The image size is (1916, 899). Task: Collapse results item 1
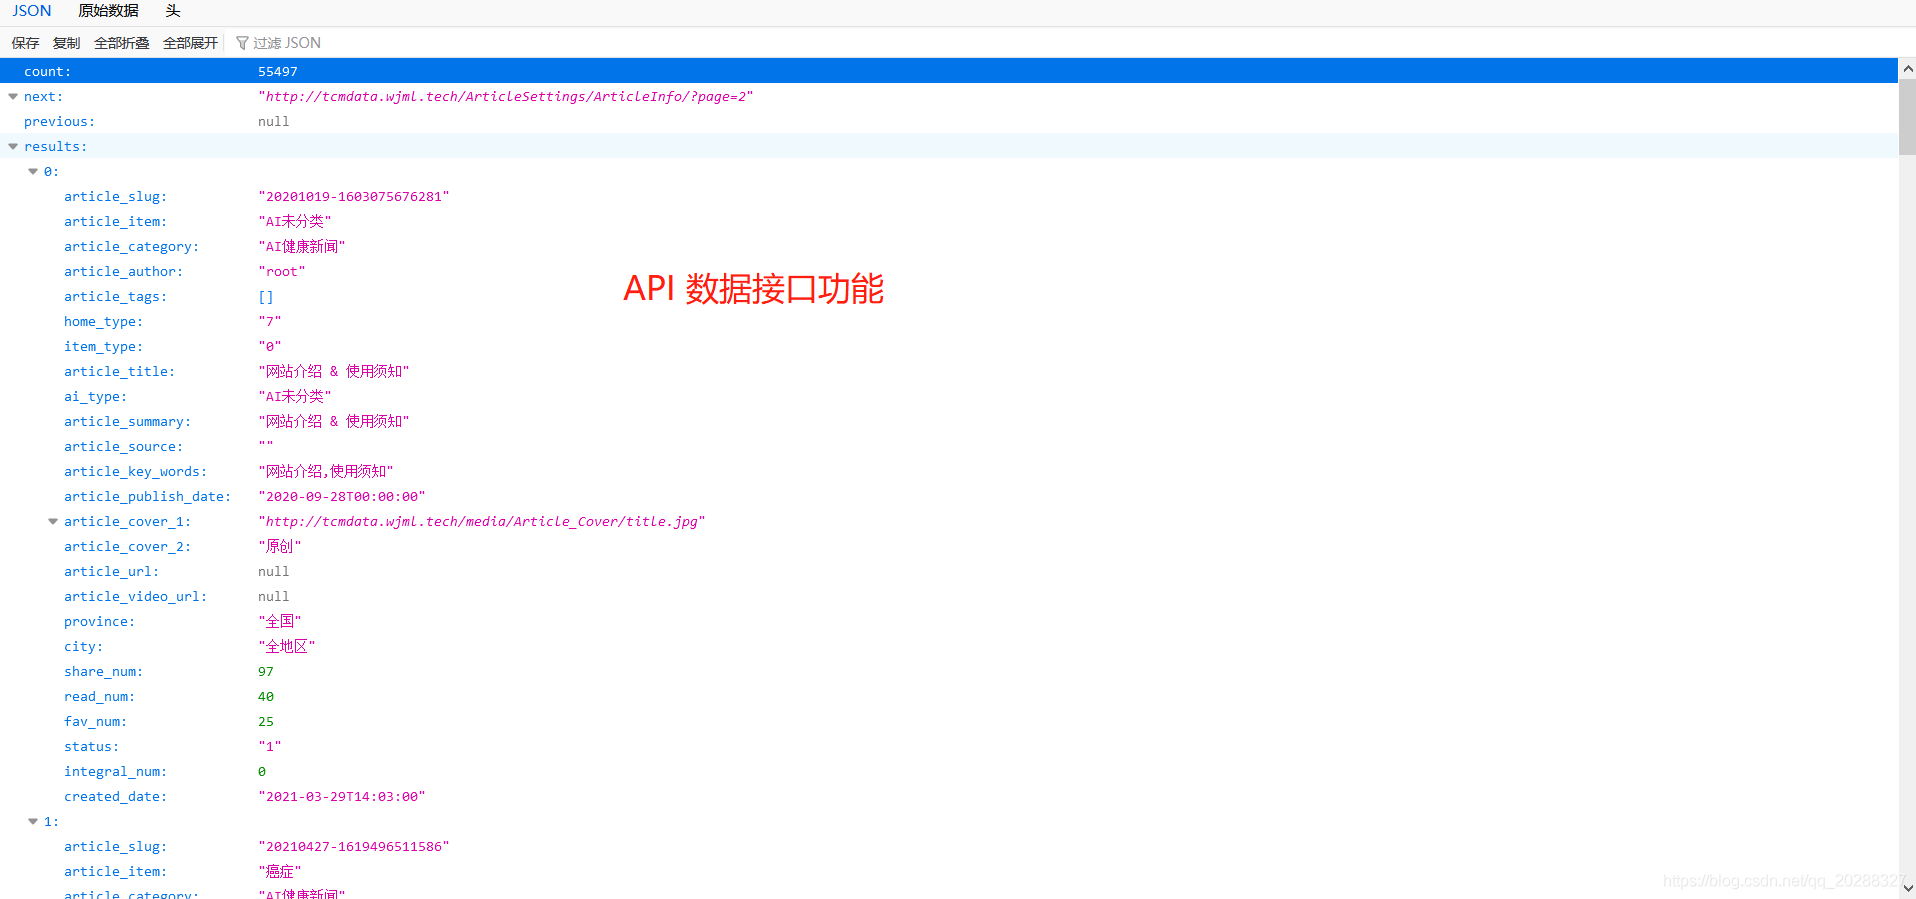click(33, 822)
